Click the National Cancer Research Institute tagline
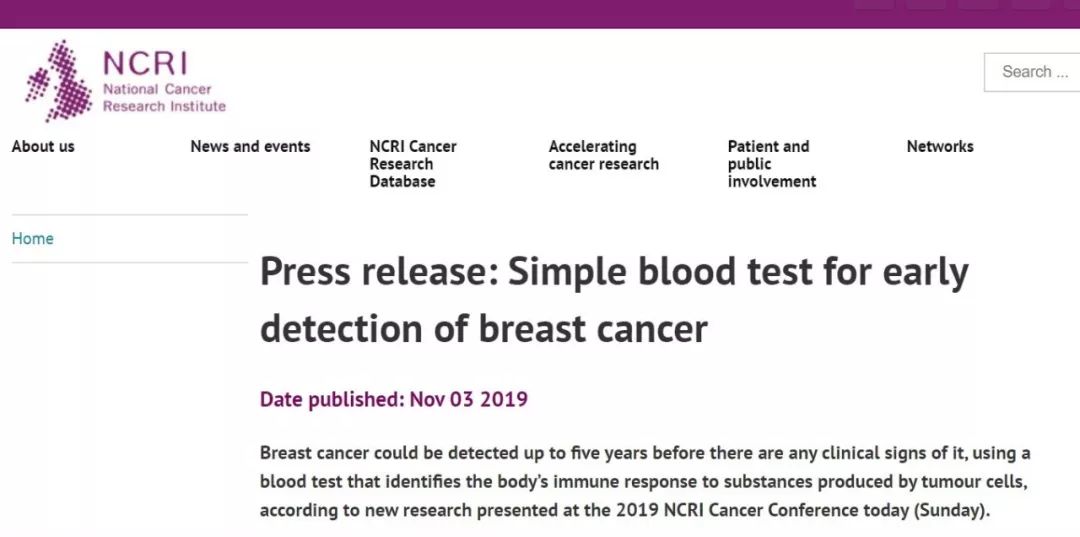 pos(164,98)
